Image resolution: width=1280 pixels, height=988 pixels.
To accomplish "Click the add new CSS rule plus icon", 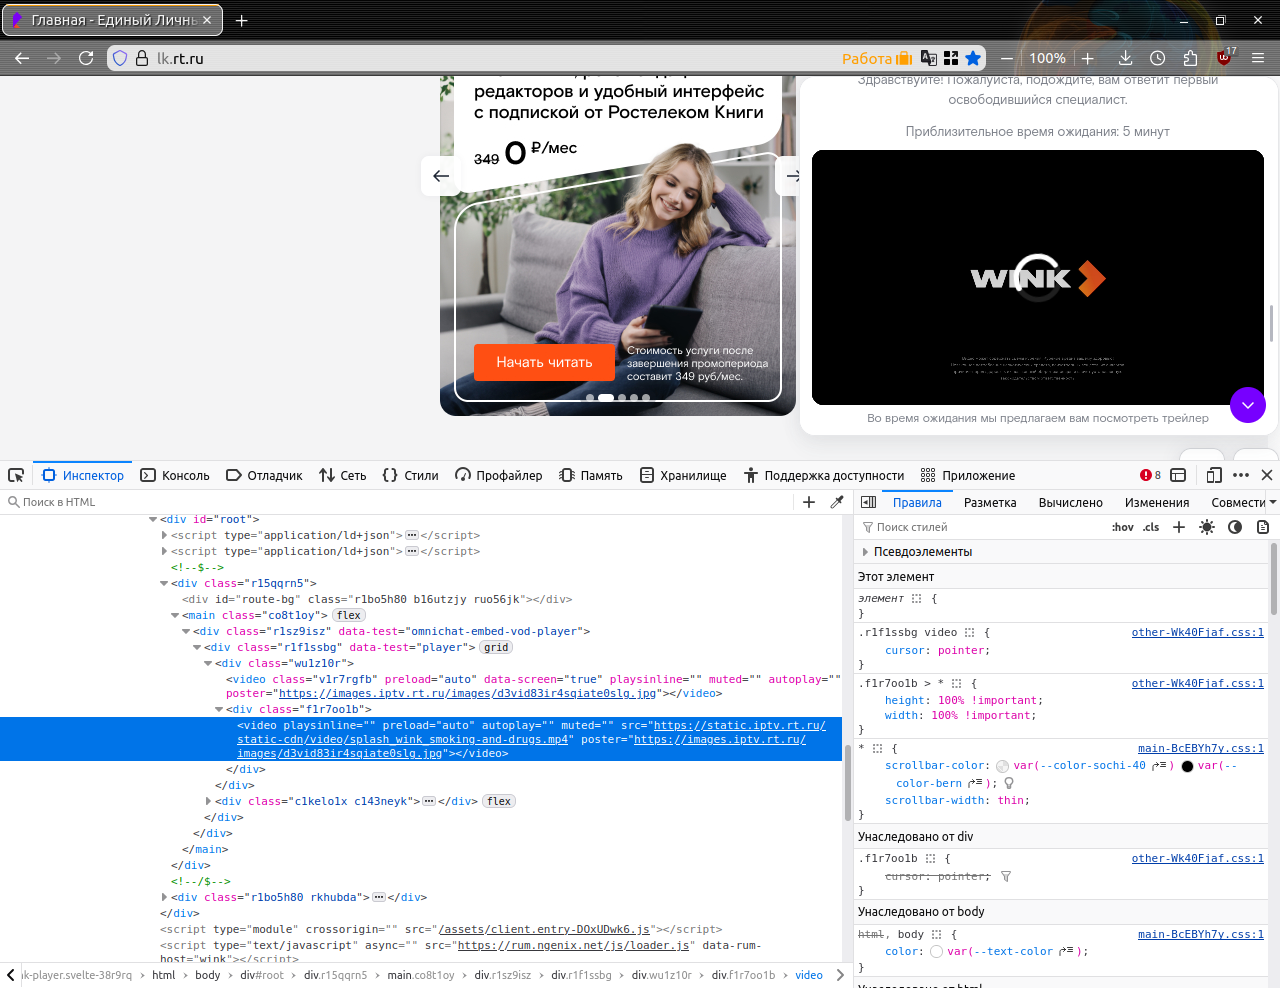I will tap(1179, 527).
